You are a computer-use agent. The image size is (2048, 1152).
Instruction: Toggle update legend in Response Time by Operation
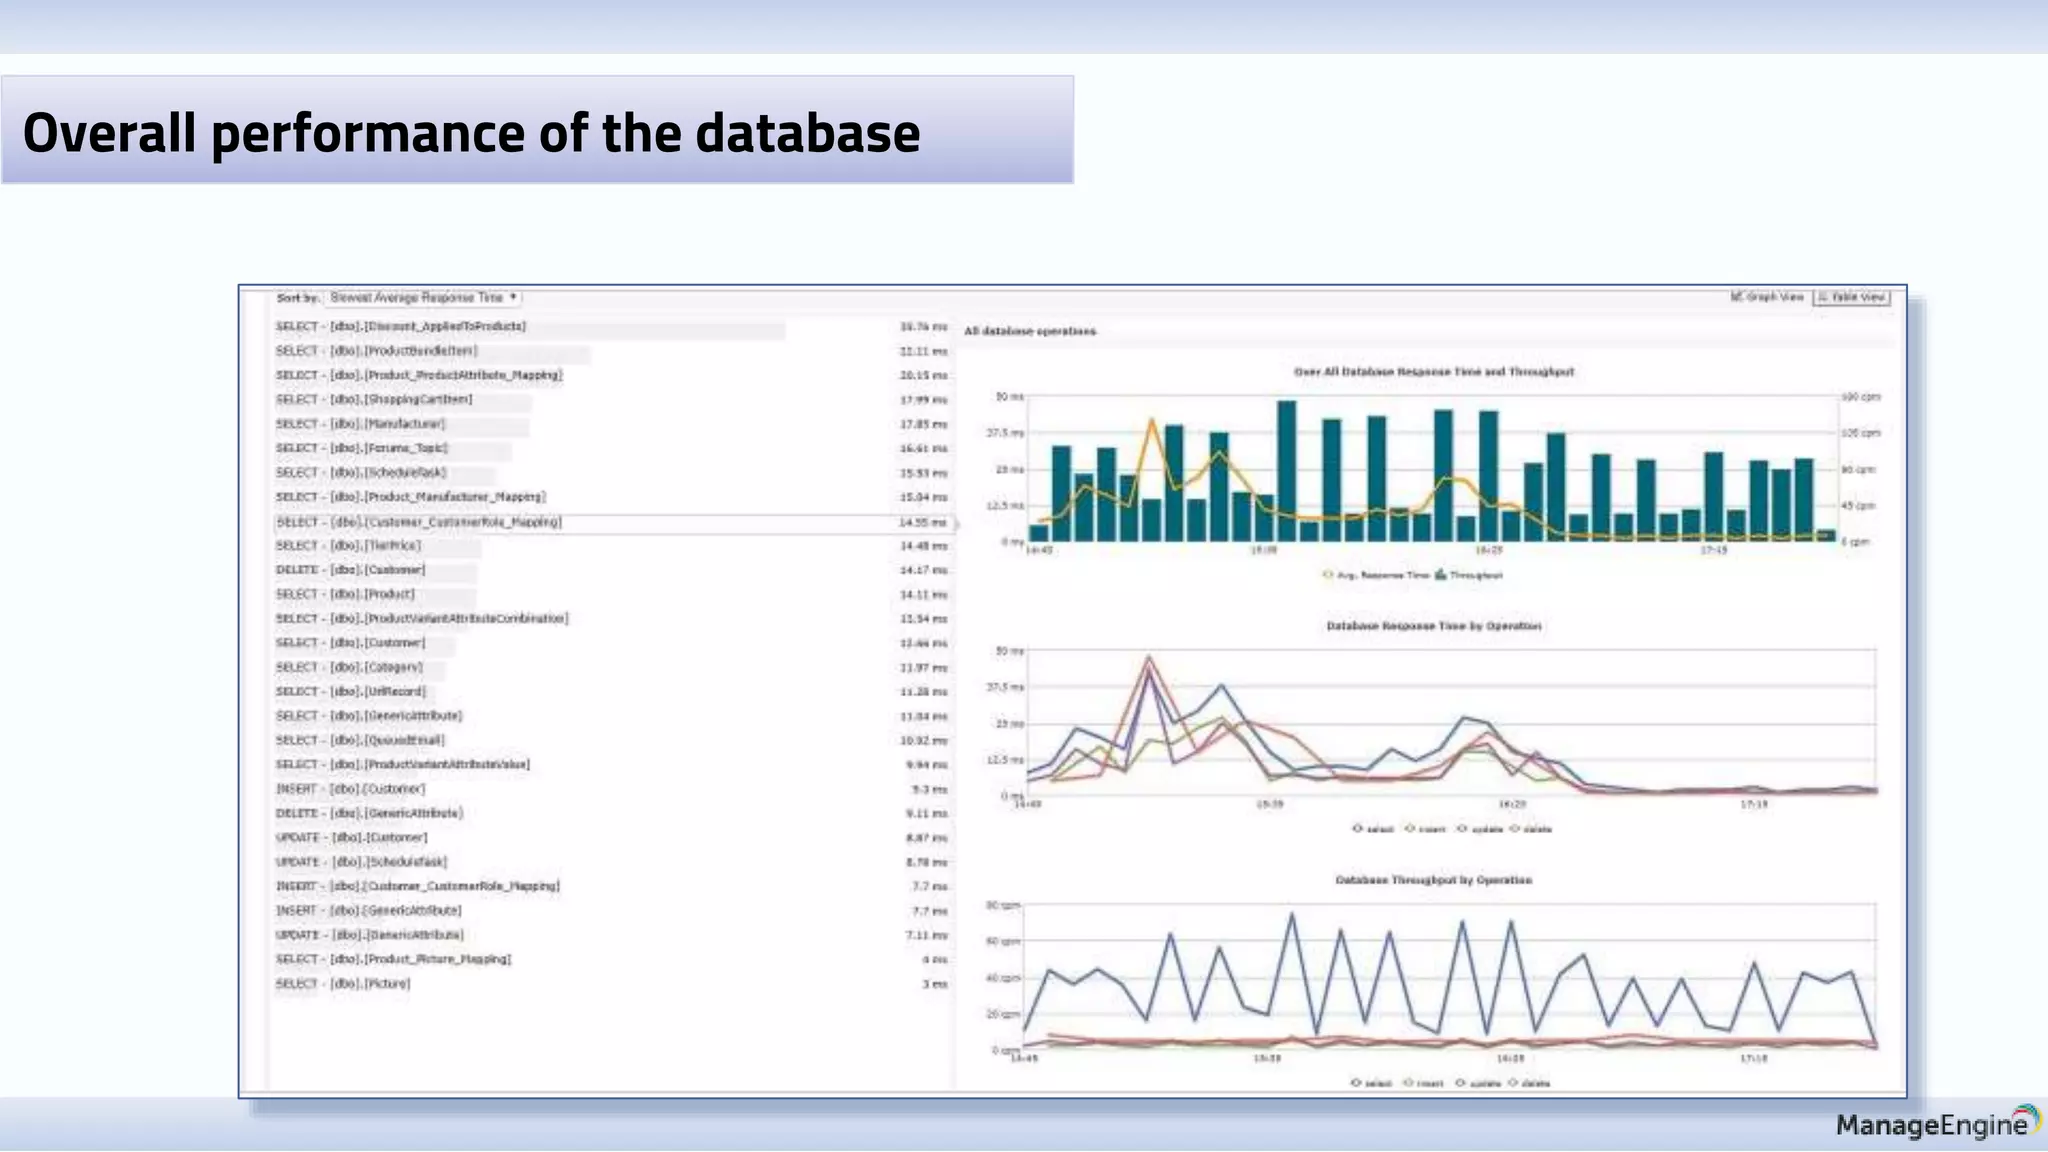click(1479, 829)
